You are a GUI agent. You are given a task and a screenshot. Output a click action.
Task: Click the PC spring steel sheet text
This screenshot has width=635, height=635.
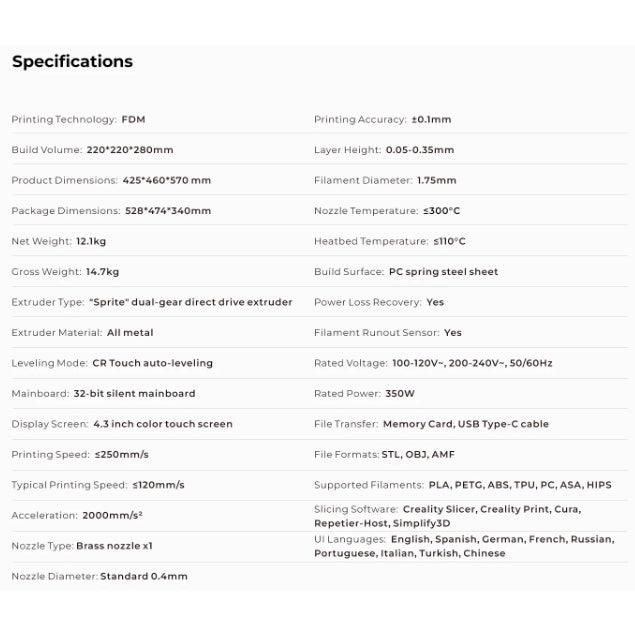(443, 272)
